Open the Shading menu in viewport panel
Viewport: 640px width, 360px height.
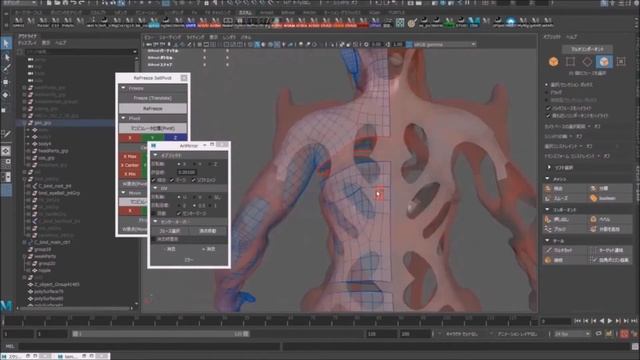point(170,37)
